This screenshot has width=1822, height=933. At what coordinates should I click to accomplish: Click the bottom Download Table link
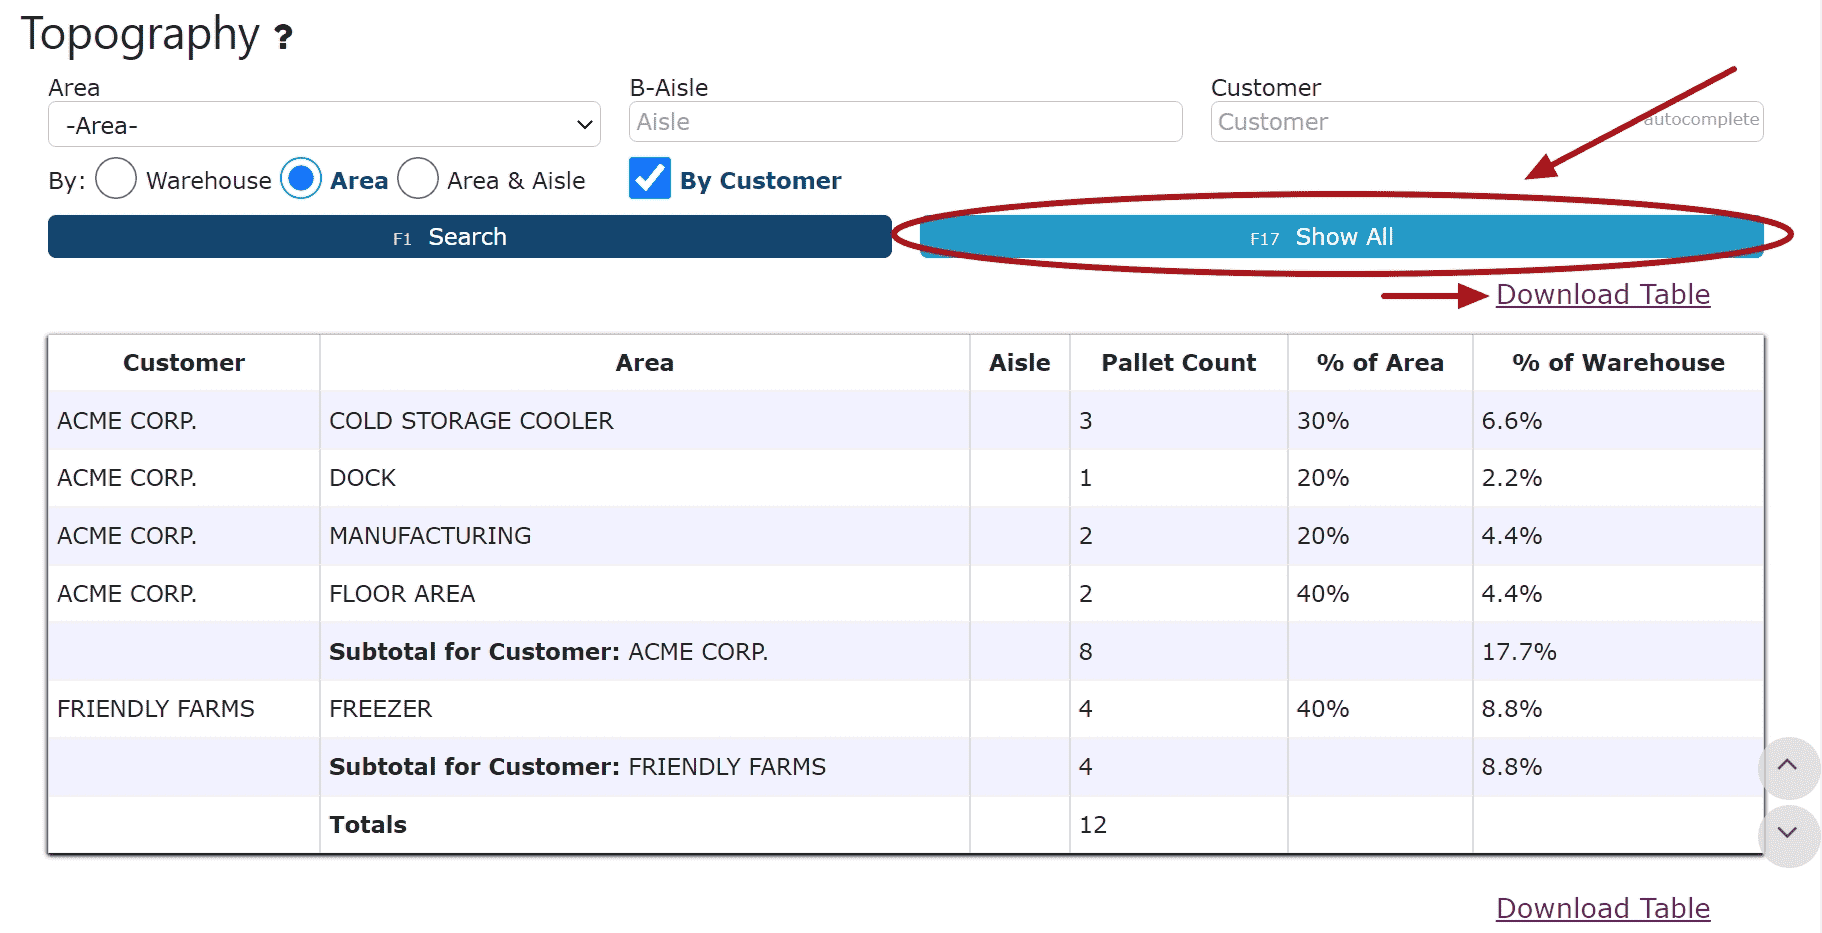(x=1602, y=908)
